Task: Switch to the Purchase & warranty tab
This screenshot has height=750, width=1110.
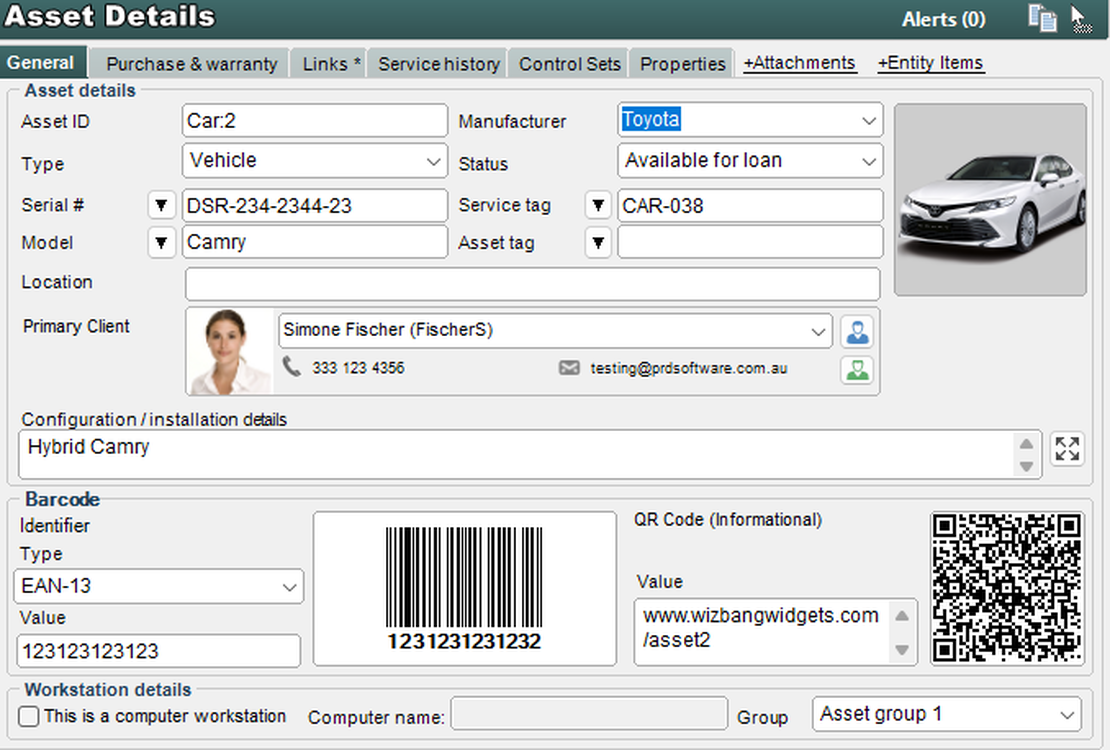Action: pyautogui.click(x=191, y=64)
